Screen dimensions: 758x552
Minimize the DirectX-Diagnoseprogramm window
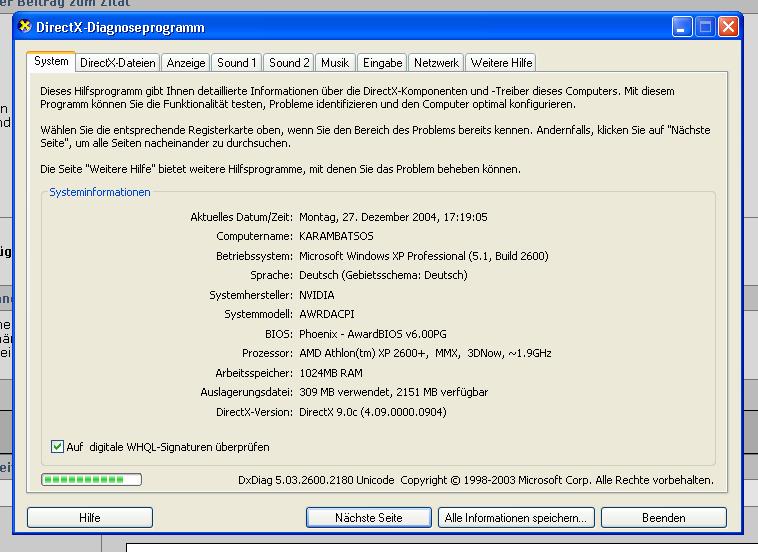click(x=682, y=27)
